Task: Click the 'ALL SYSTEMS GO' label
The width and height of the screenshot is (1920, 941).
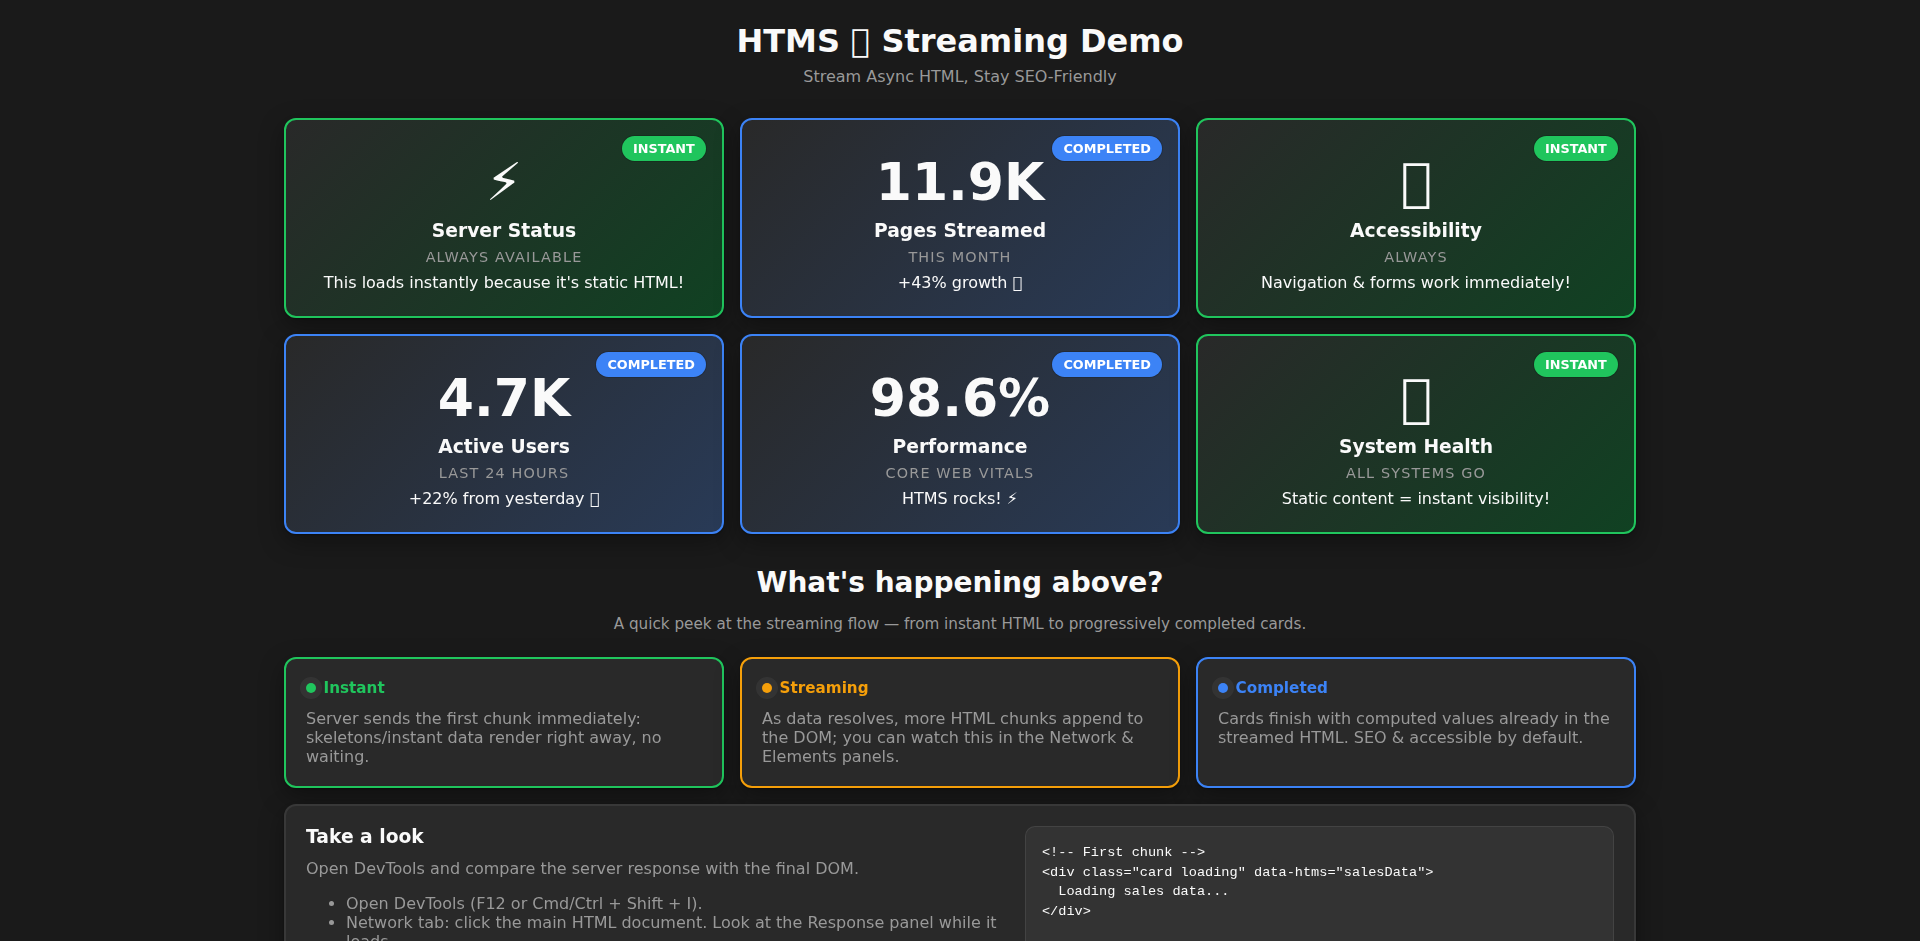Action: (x=1416, y=473)
